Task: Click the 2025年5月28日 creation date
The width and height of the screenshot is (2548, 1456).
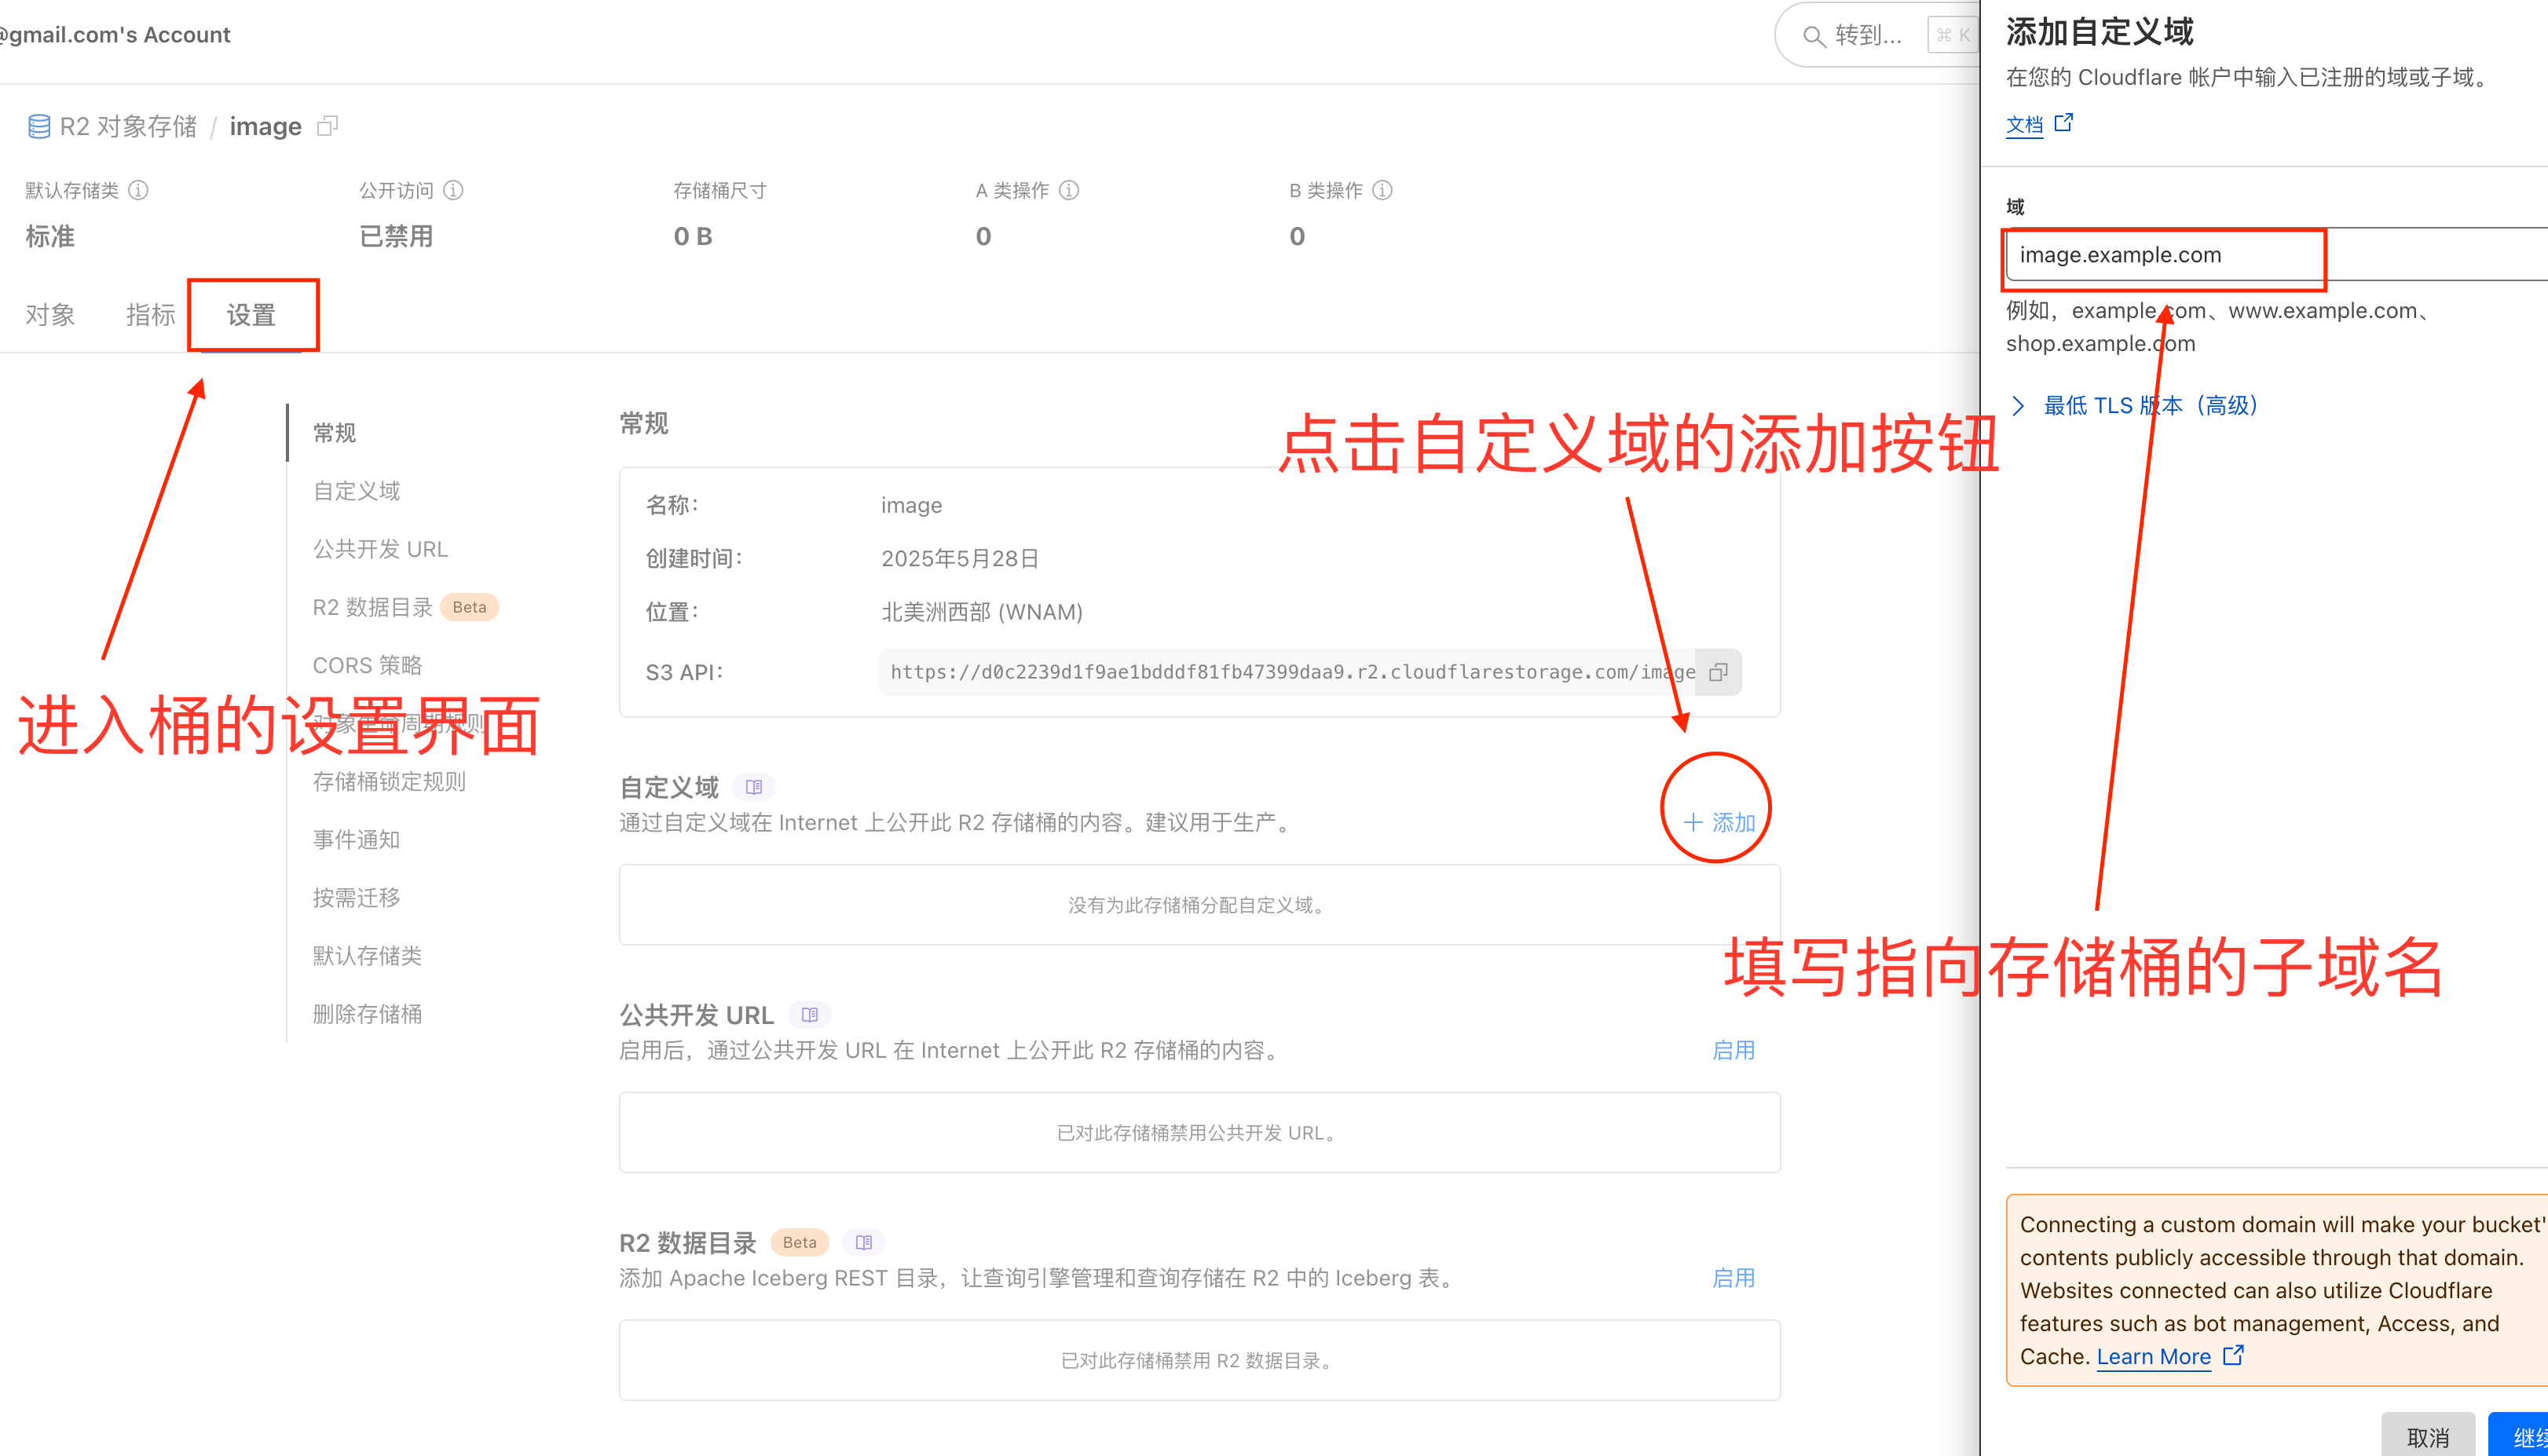Action: click(959, 558)
